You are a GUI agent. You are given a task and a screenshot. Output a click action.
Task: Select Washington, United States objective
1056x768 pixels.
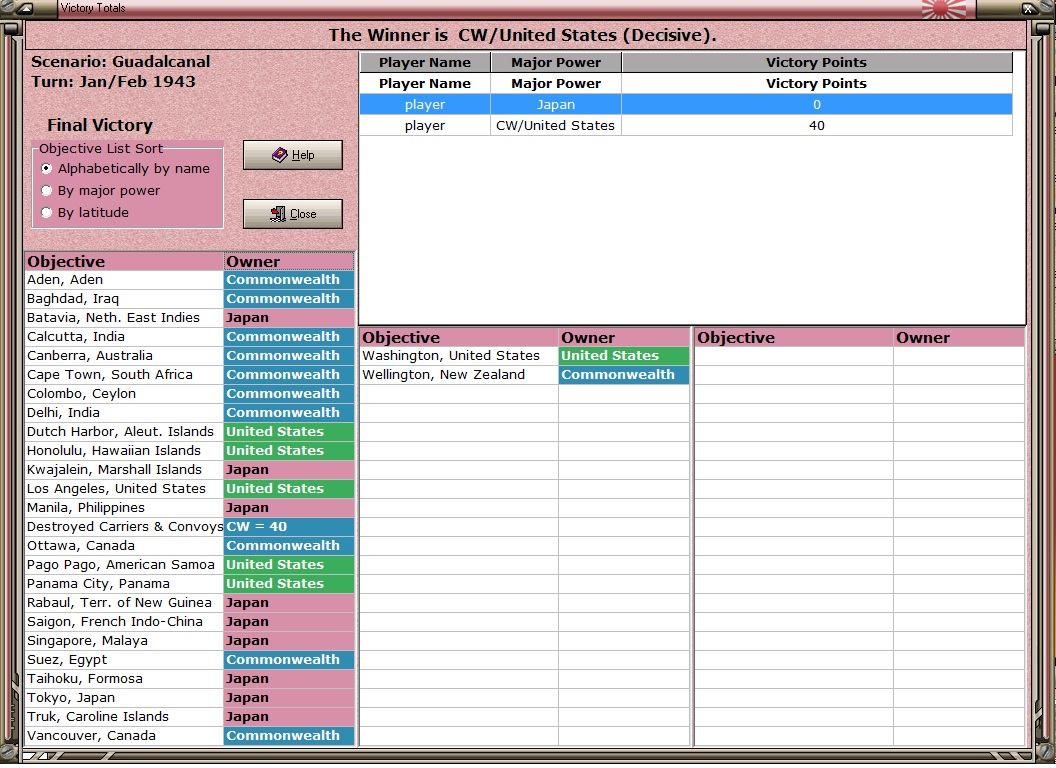[459, 355]
